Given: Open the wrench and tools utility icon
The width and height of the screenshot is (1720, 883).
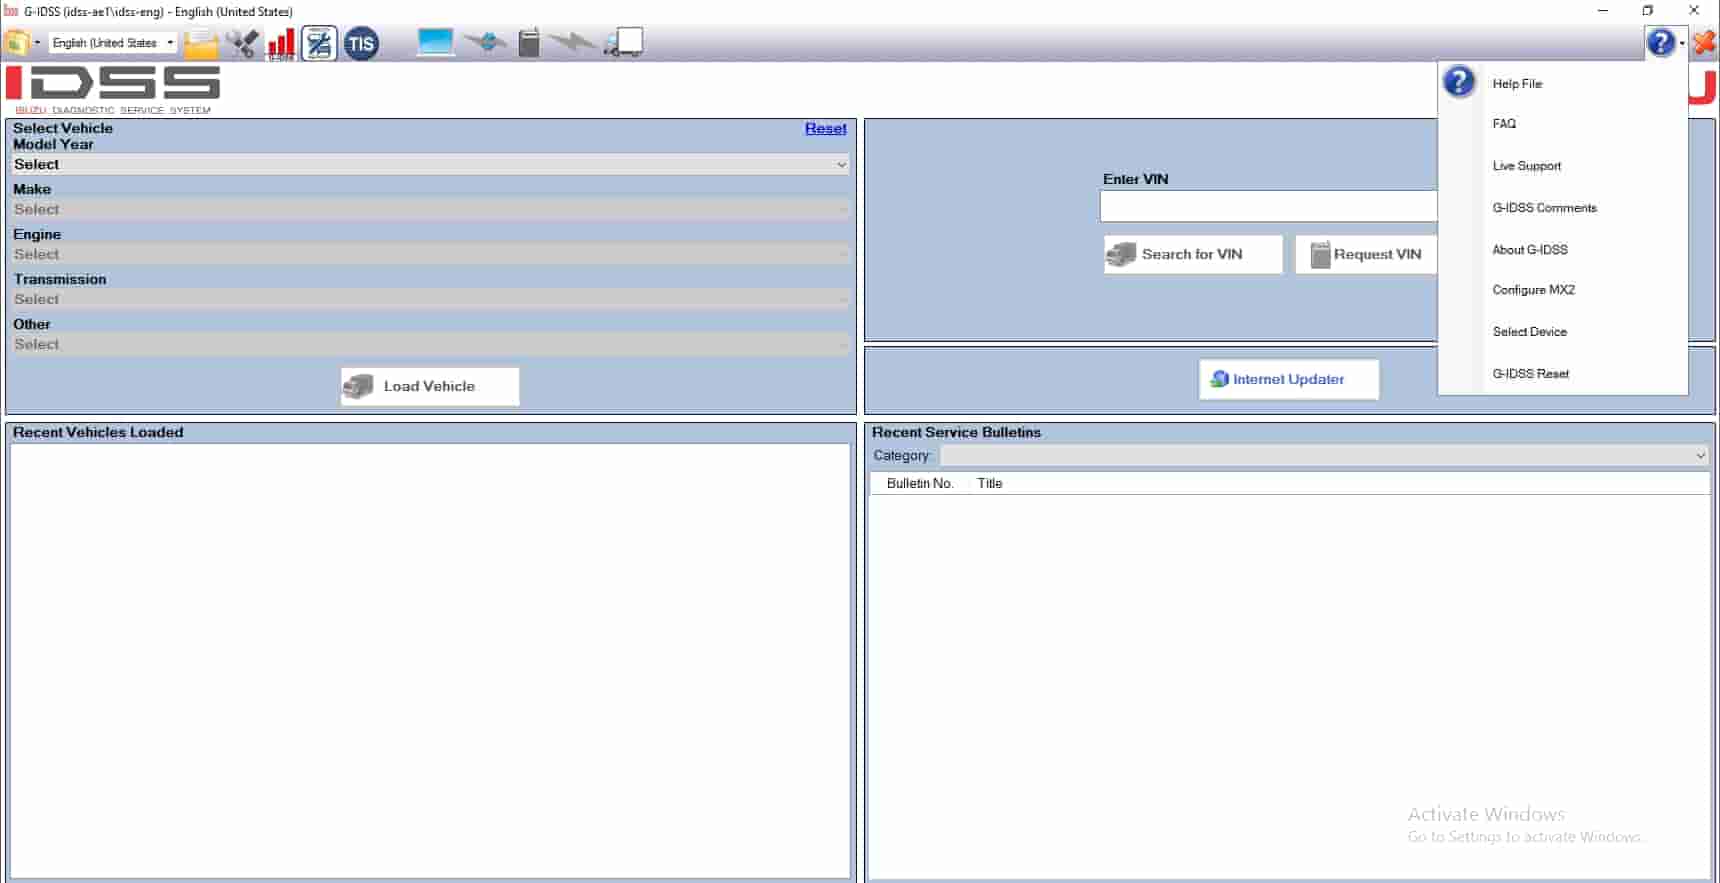Looking at the screenshot, I should (x=242, y=43).
